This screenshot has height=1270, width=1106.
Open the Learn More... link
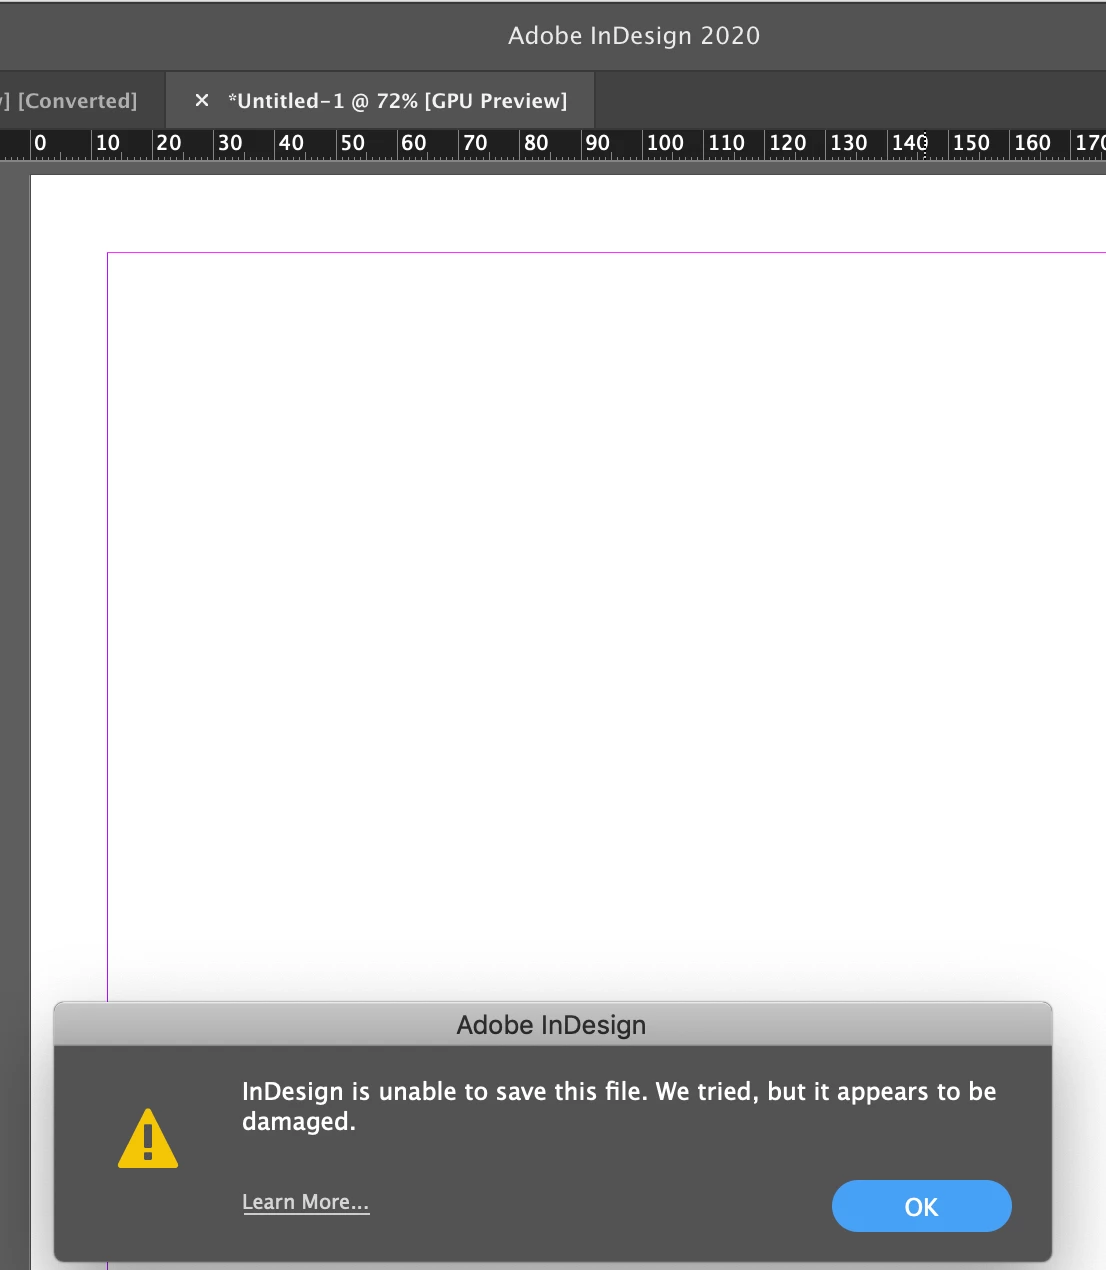click(x=306, y=1202)
